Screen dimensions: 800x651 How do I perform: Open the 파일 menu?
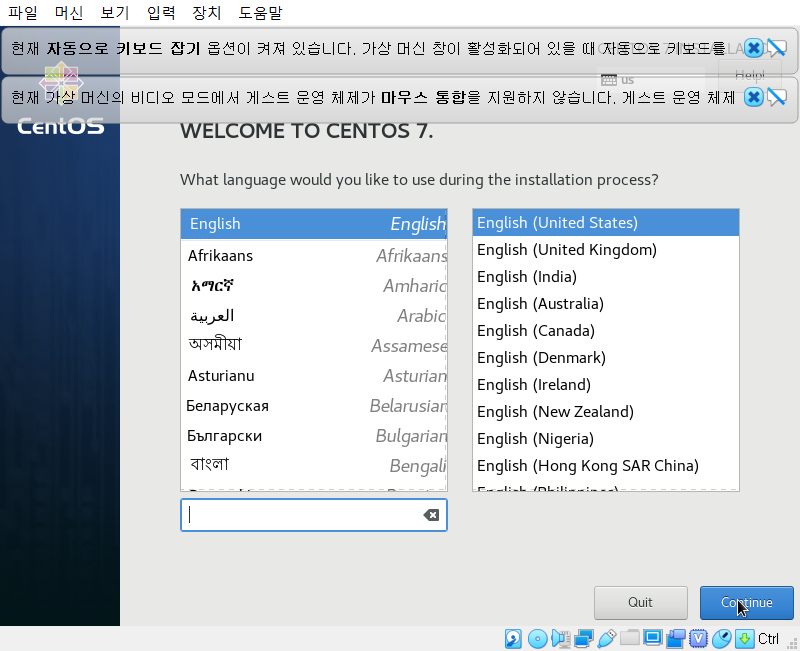22,12
